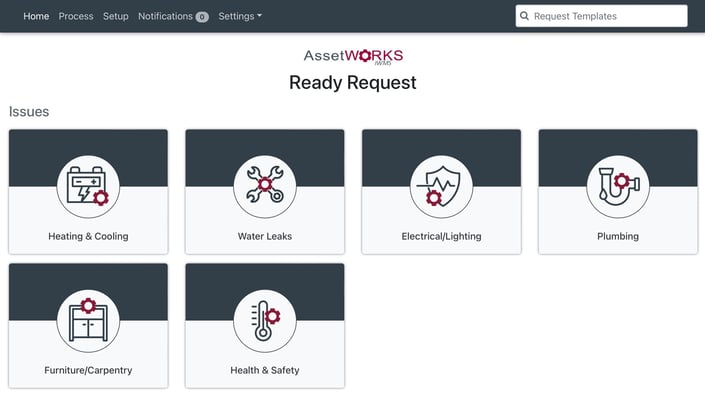The height and width of the screenshot is (400, 705).
Task: Click the notifications count badge
Action: pos(202,17)
